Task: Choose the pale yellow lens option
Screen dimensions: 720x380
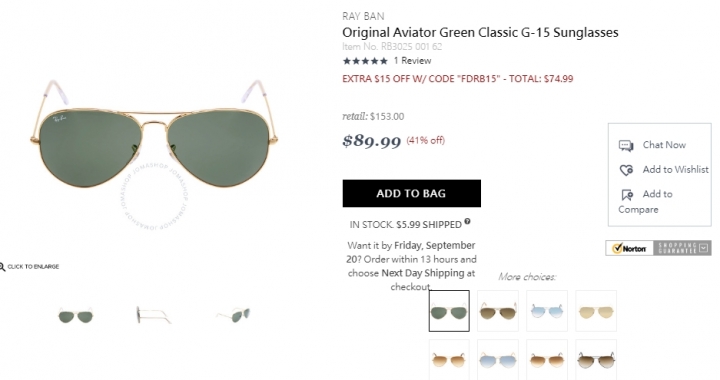Action: [x=596, y=311]
